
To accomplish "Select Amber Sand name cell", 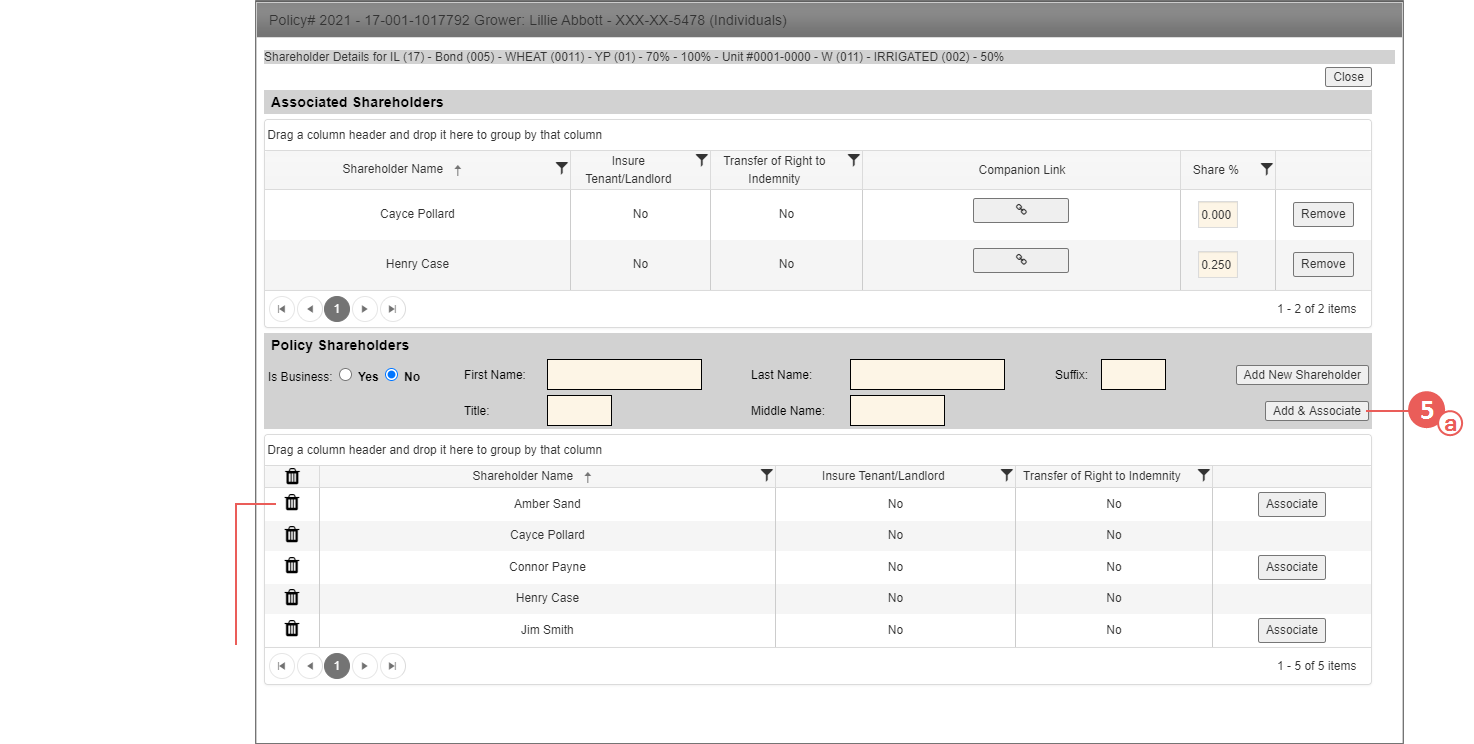I will pyautogui.click(x=547, y=504).
